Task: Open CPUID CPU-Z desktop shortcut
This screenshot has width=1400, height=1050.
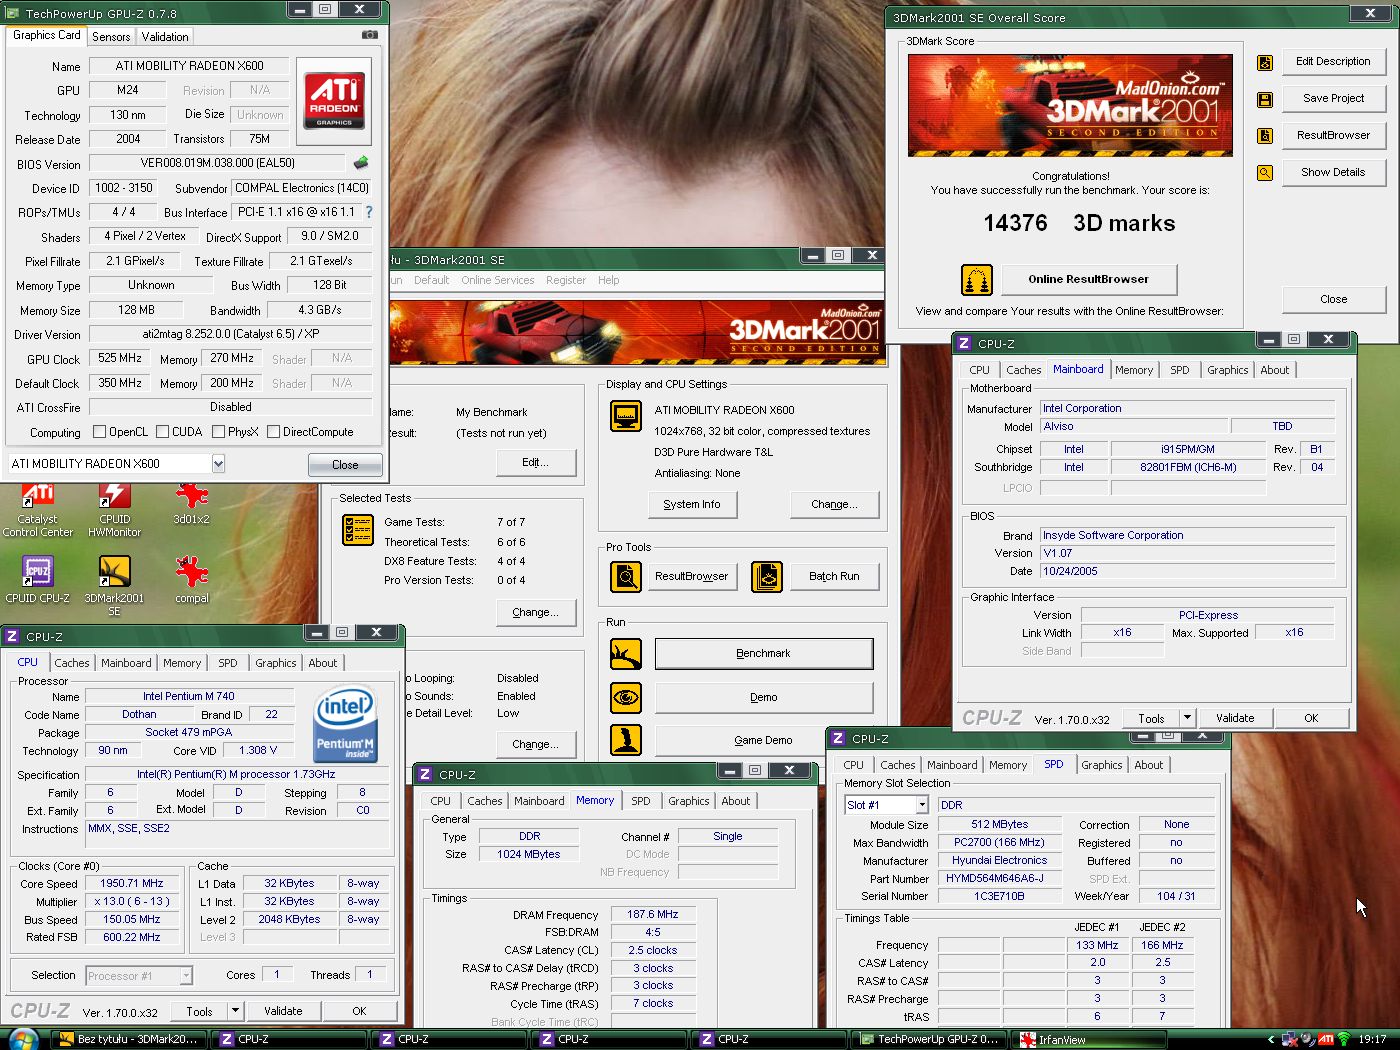Action: pos(38,579)
